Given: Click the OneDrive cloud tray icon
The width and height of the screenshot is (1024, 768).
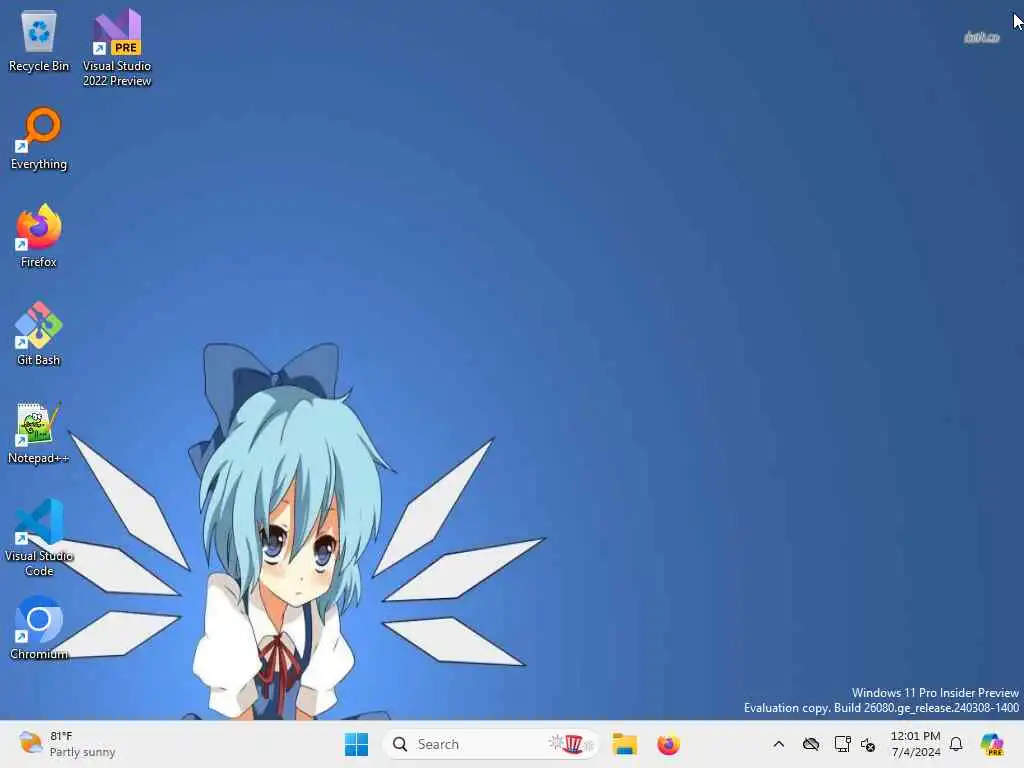Looking at the screenshot, I should tap(810, 744).
